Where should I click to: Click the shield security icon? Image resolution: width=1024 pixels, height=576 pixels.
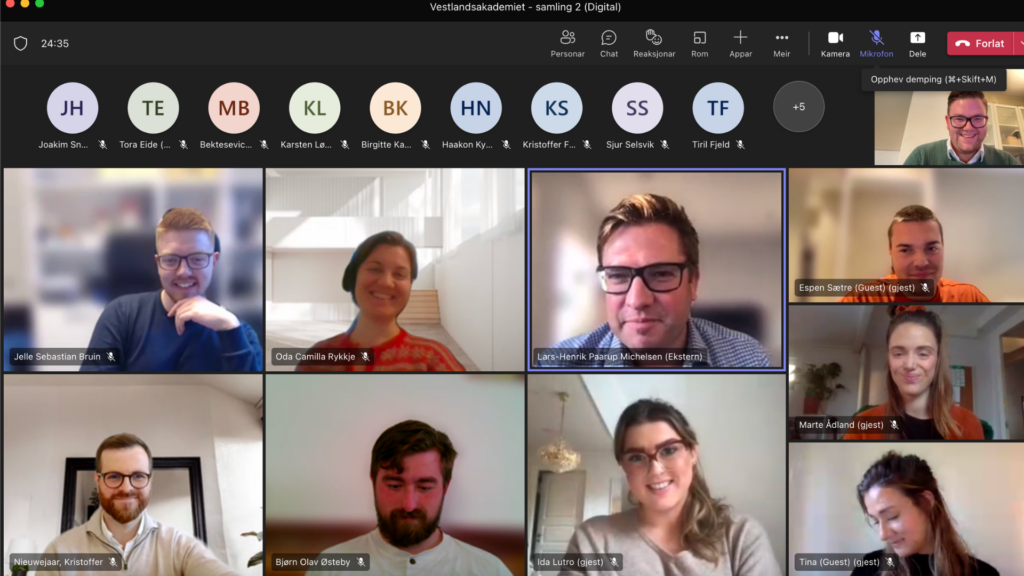click(x=21, y=43)
